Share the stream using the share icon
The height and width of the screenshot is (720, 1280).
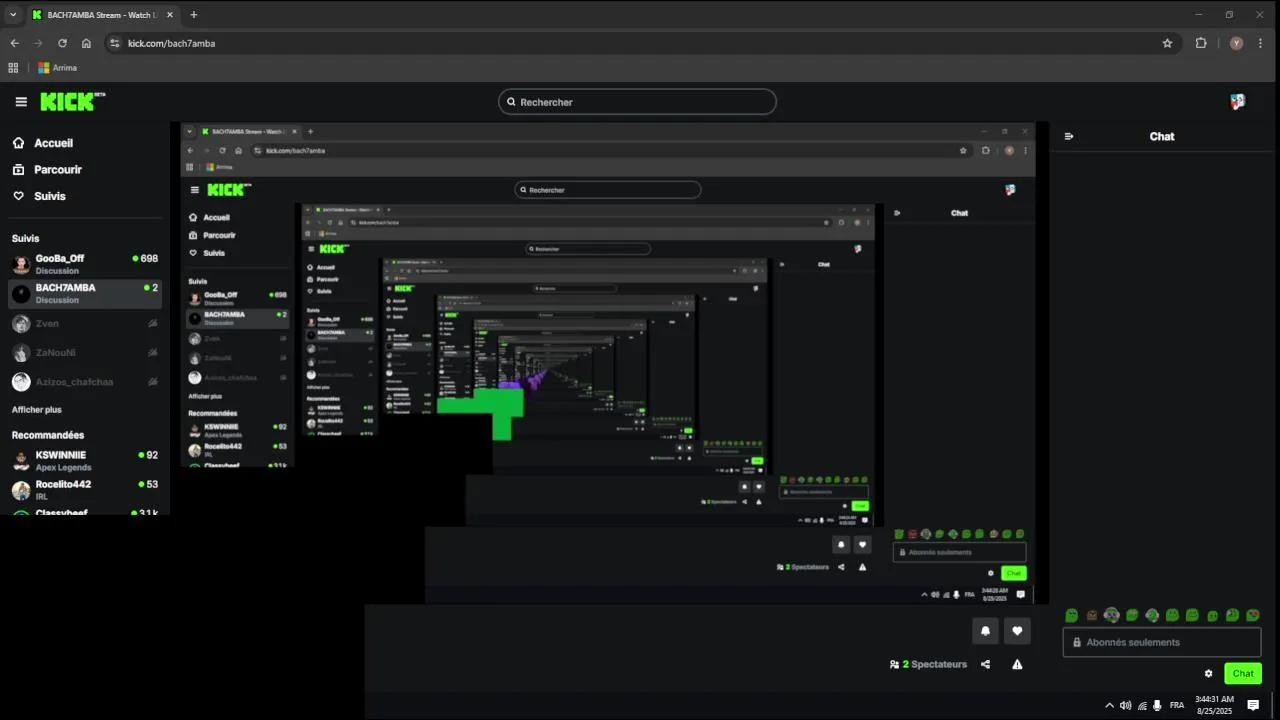[986, 664]
